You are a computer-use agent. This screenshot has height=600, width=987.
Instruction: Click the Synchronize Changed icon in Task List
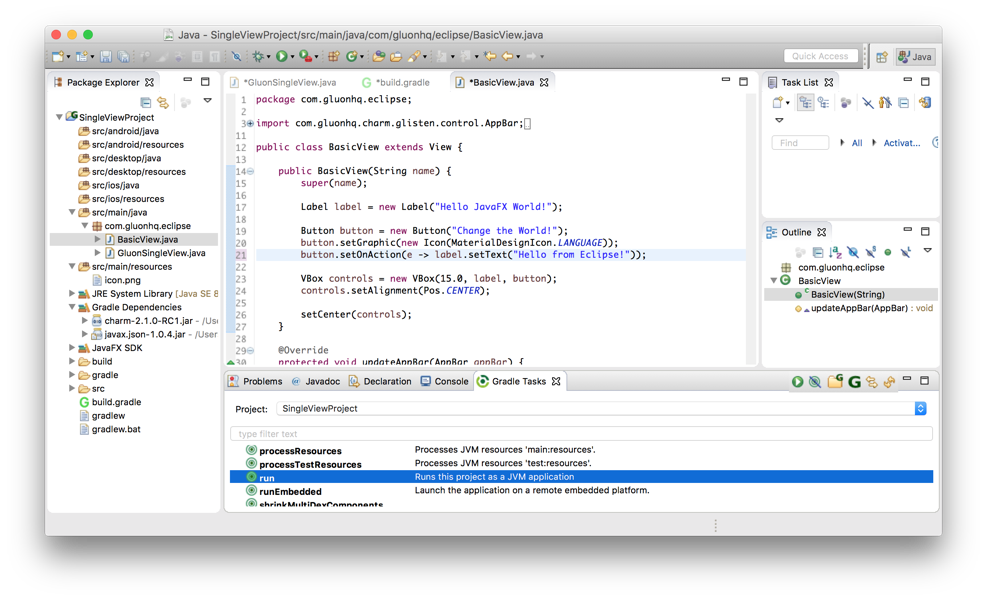coord(925,103)
